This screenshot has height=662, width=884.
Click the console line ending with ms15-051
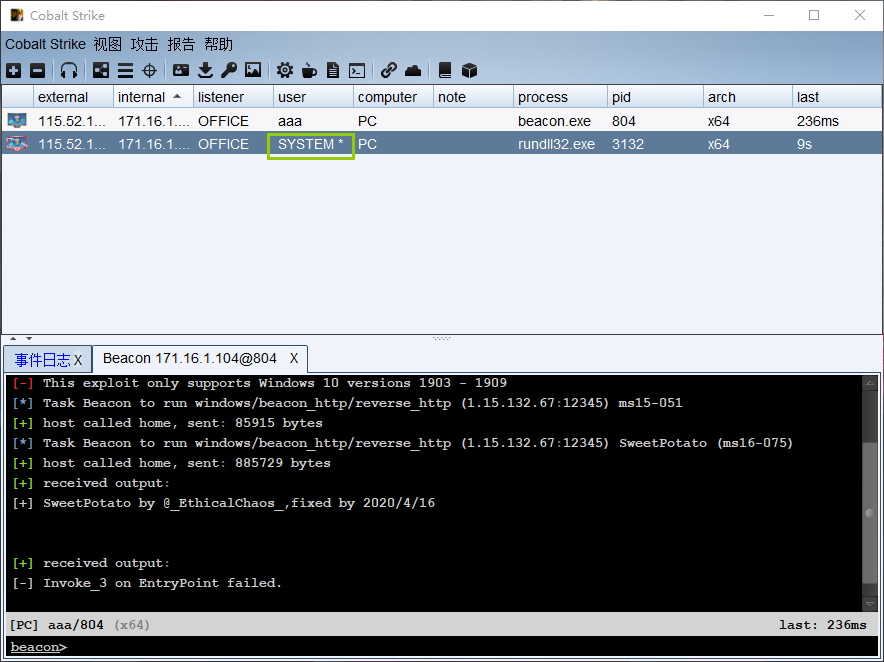(x=347, y=403)
